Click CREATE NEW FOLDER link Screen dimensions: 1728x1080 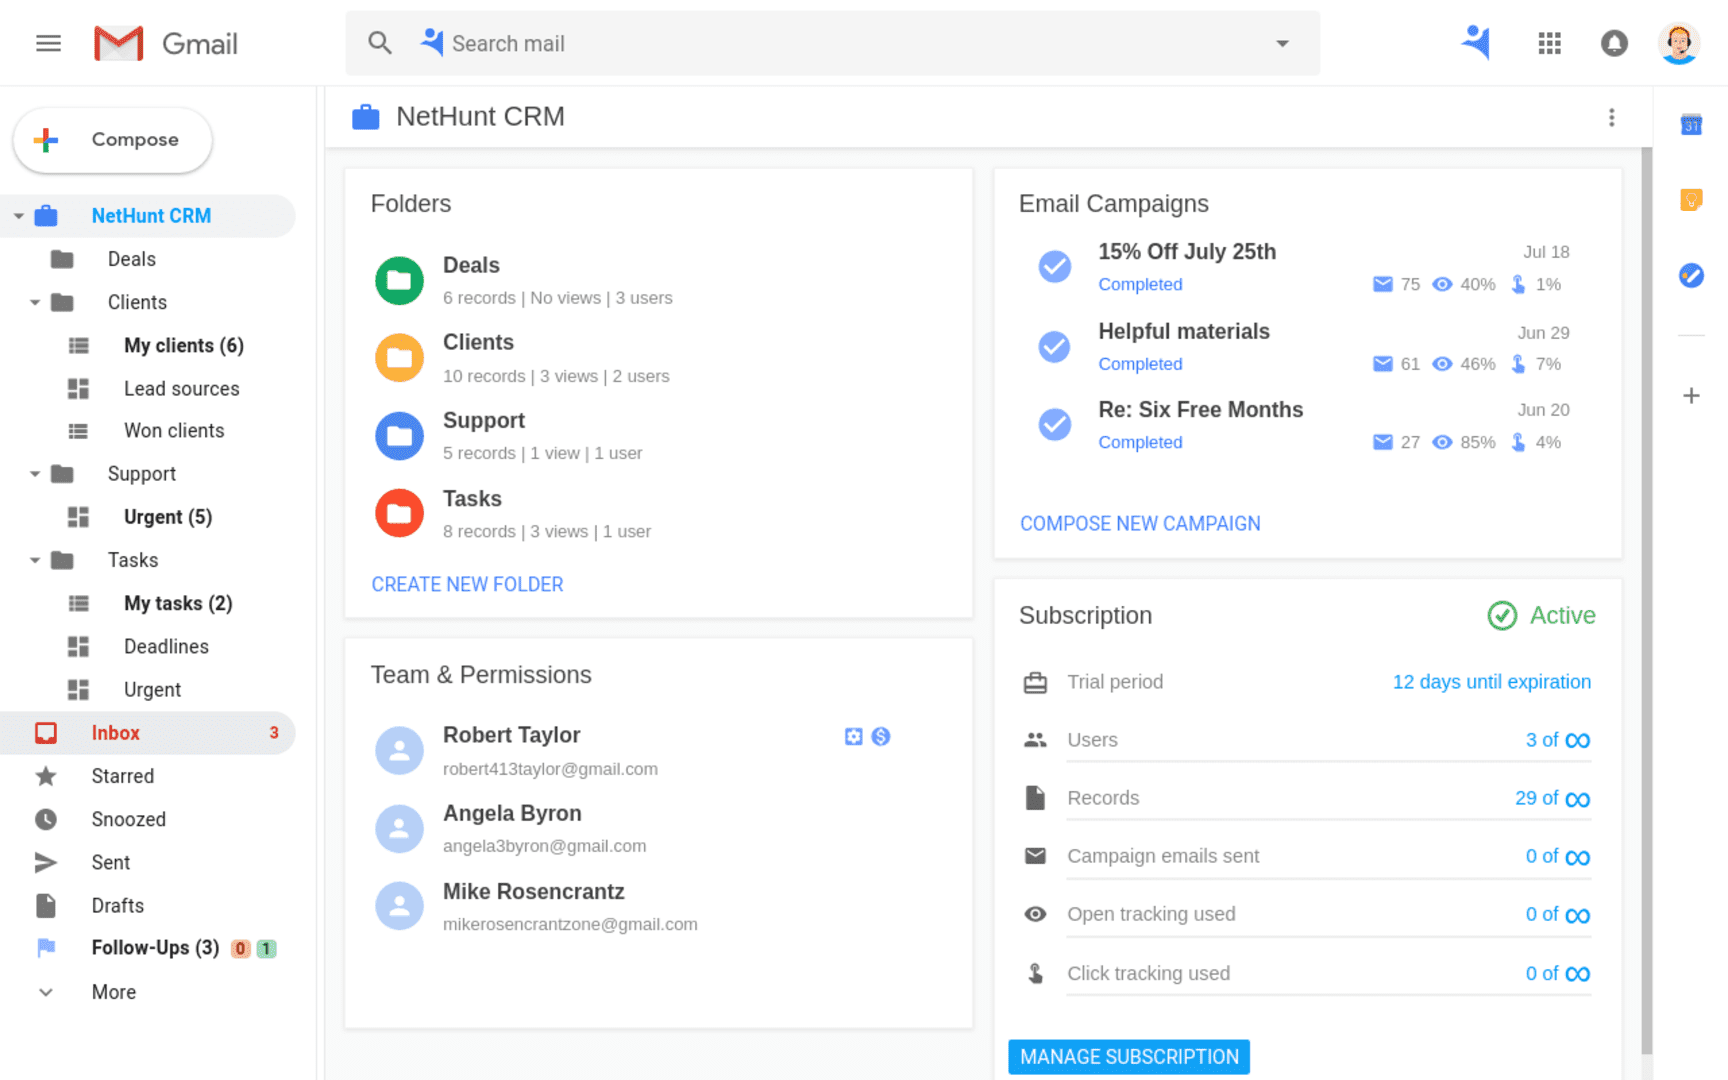pyautogui.click(x=467, y=584)
